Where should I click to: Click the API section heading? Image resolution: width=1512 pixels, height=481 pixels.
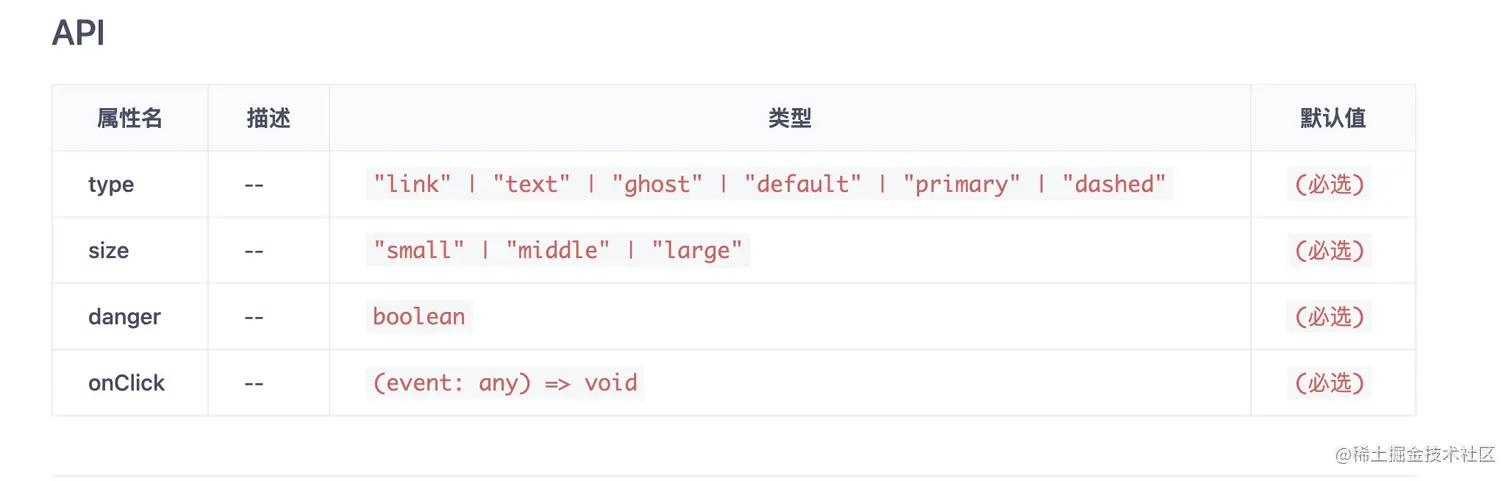[78, 34]
